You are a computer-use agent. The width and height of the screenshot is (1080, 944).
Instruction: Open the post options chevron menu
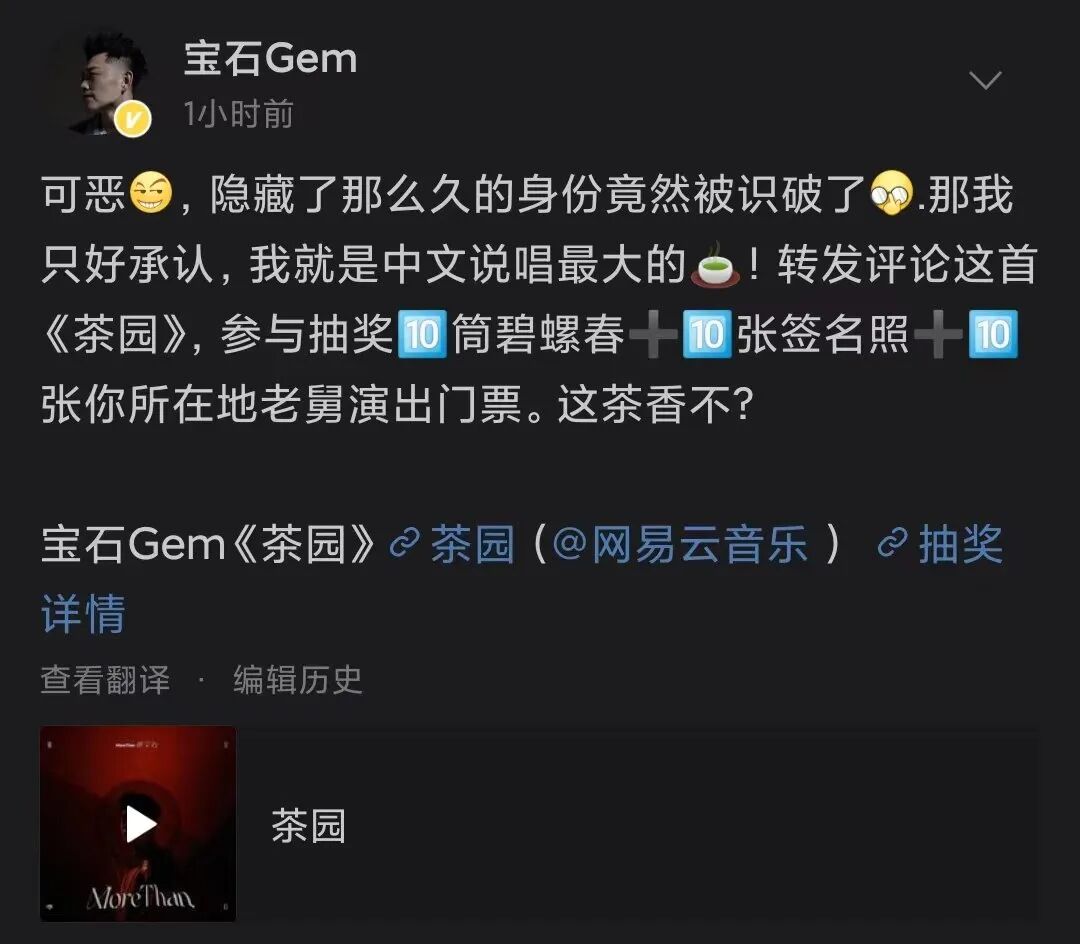point(985,80)
